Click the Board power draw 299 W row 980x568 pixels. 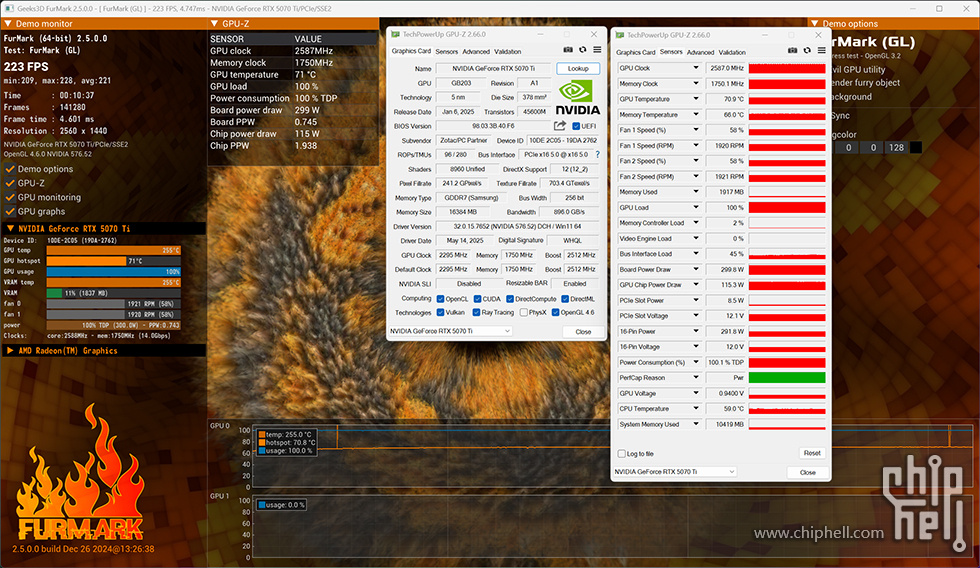click(292, 110)
